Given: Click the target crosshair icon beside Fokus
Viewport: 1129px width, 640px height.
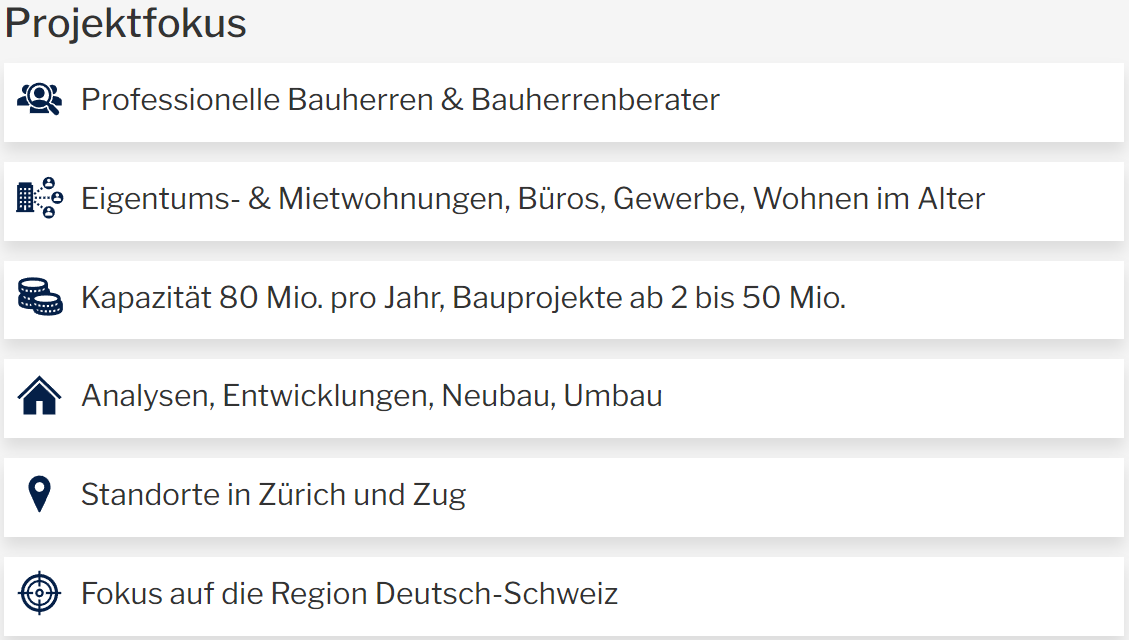Looking at the screenshot, I should 40,594.
